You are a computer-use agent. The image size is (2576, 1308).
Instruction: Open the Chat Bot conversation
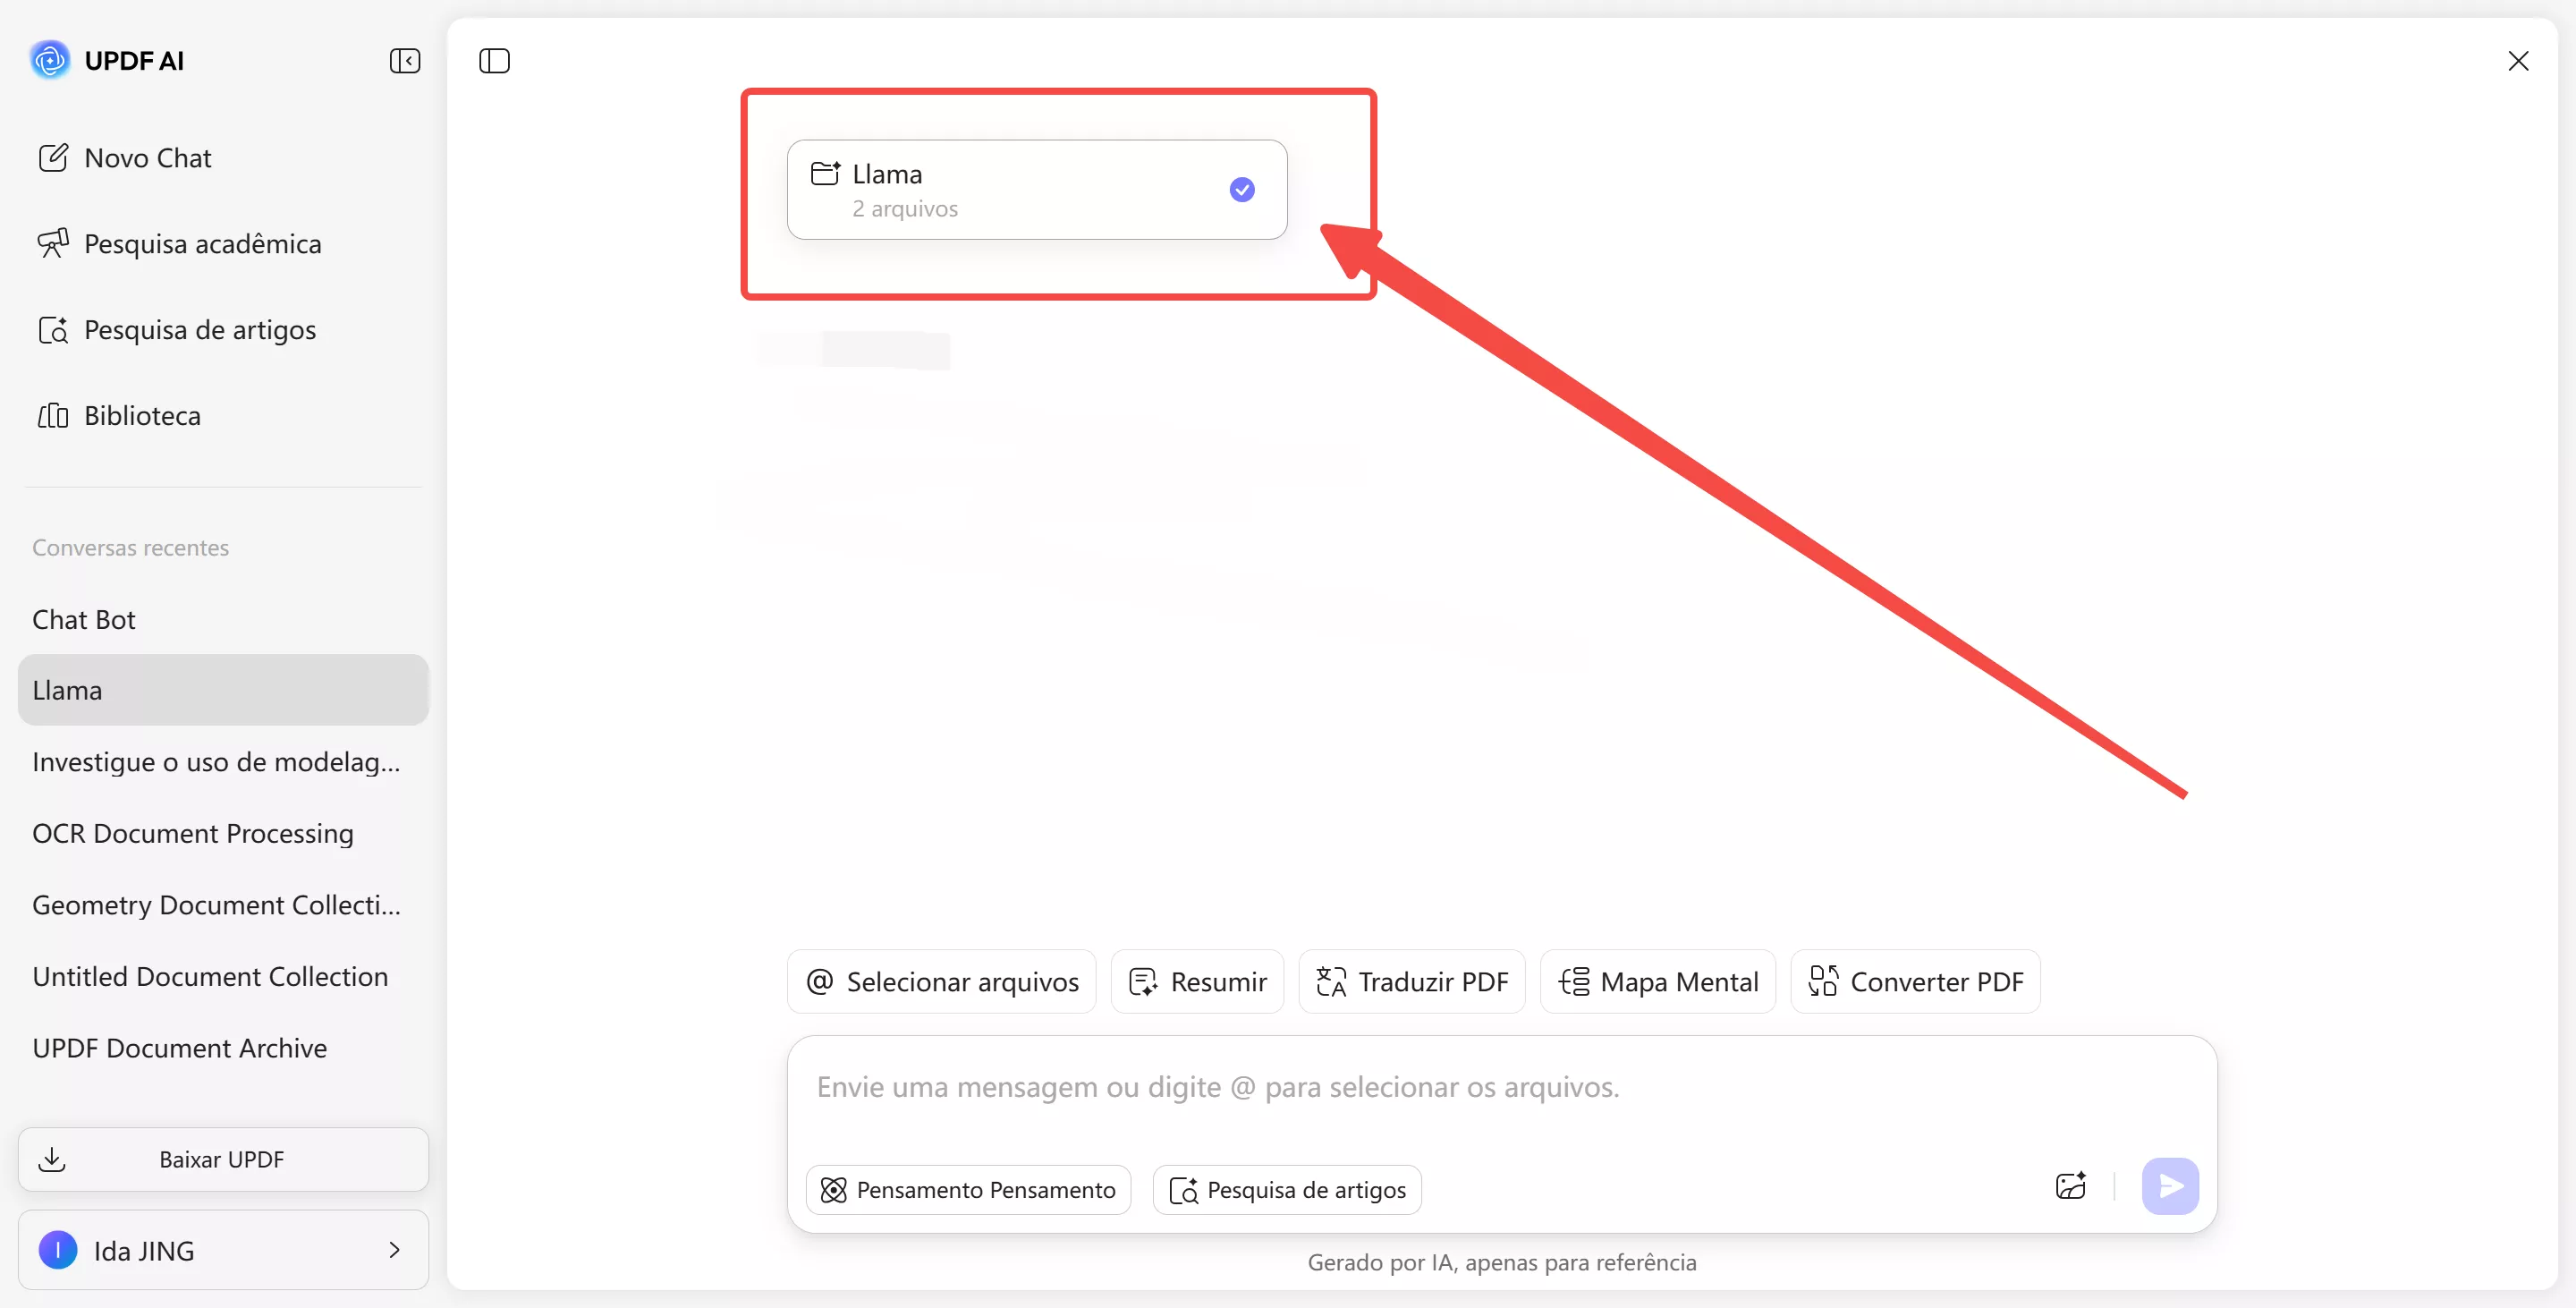(84, 619)
